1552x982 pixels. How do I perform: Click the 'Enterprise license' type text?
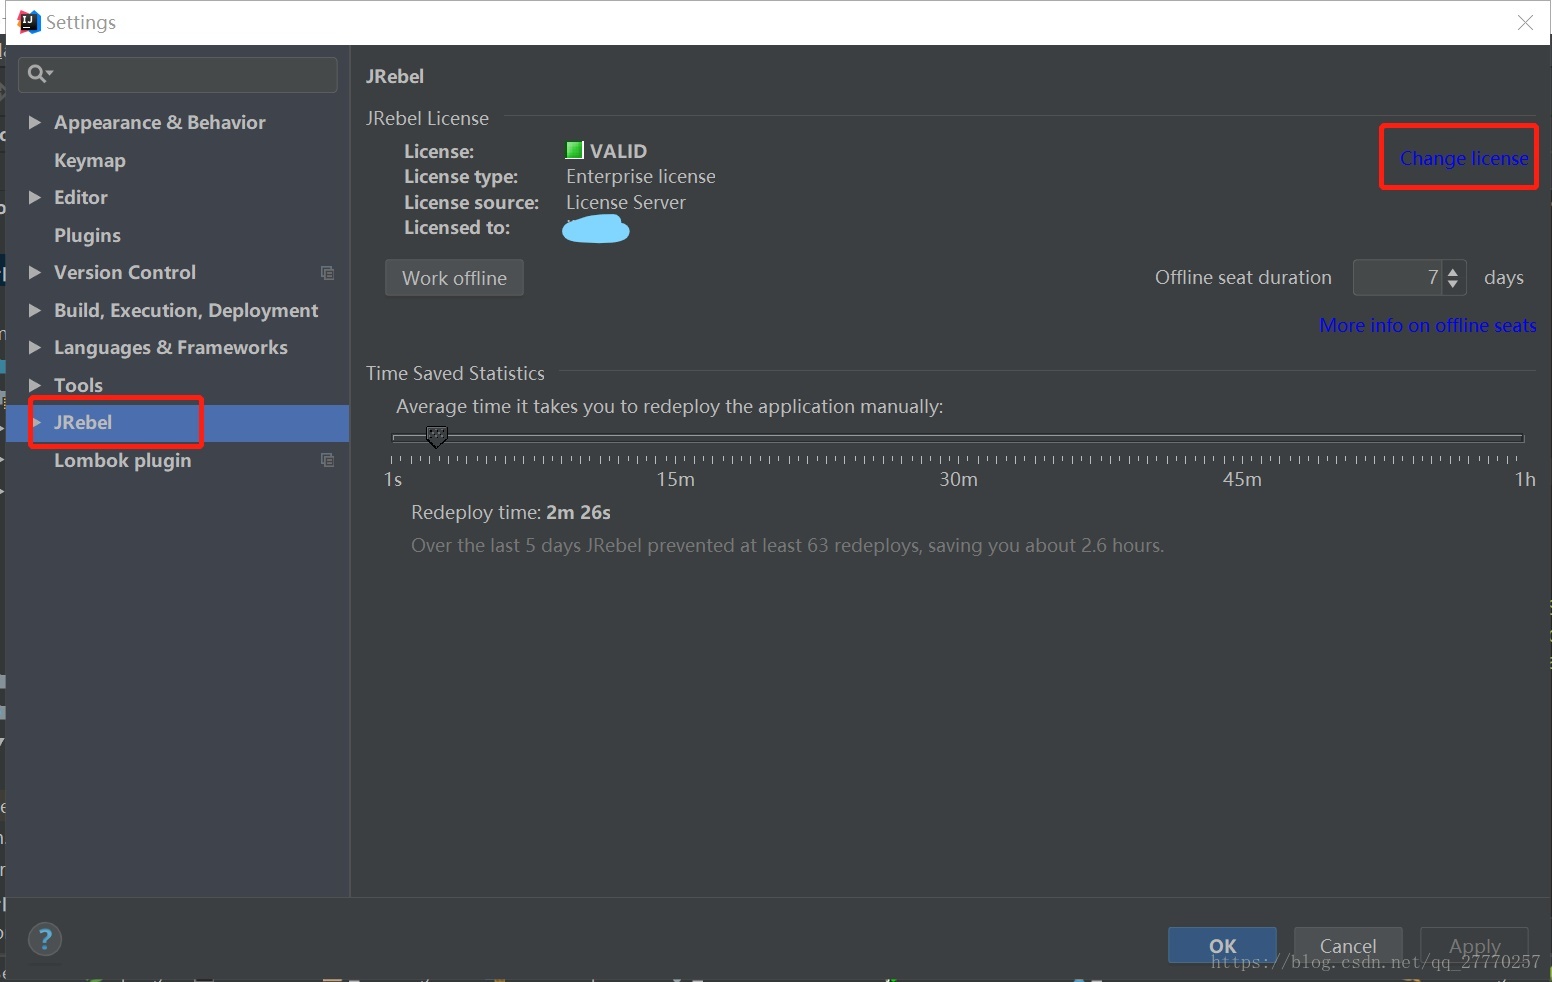point(641,176)
